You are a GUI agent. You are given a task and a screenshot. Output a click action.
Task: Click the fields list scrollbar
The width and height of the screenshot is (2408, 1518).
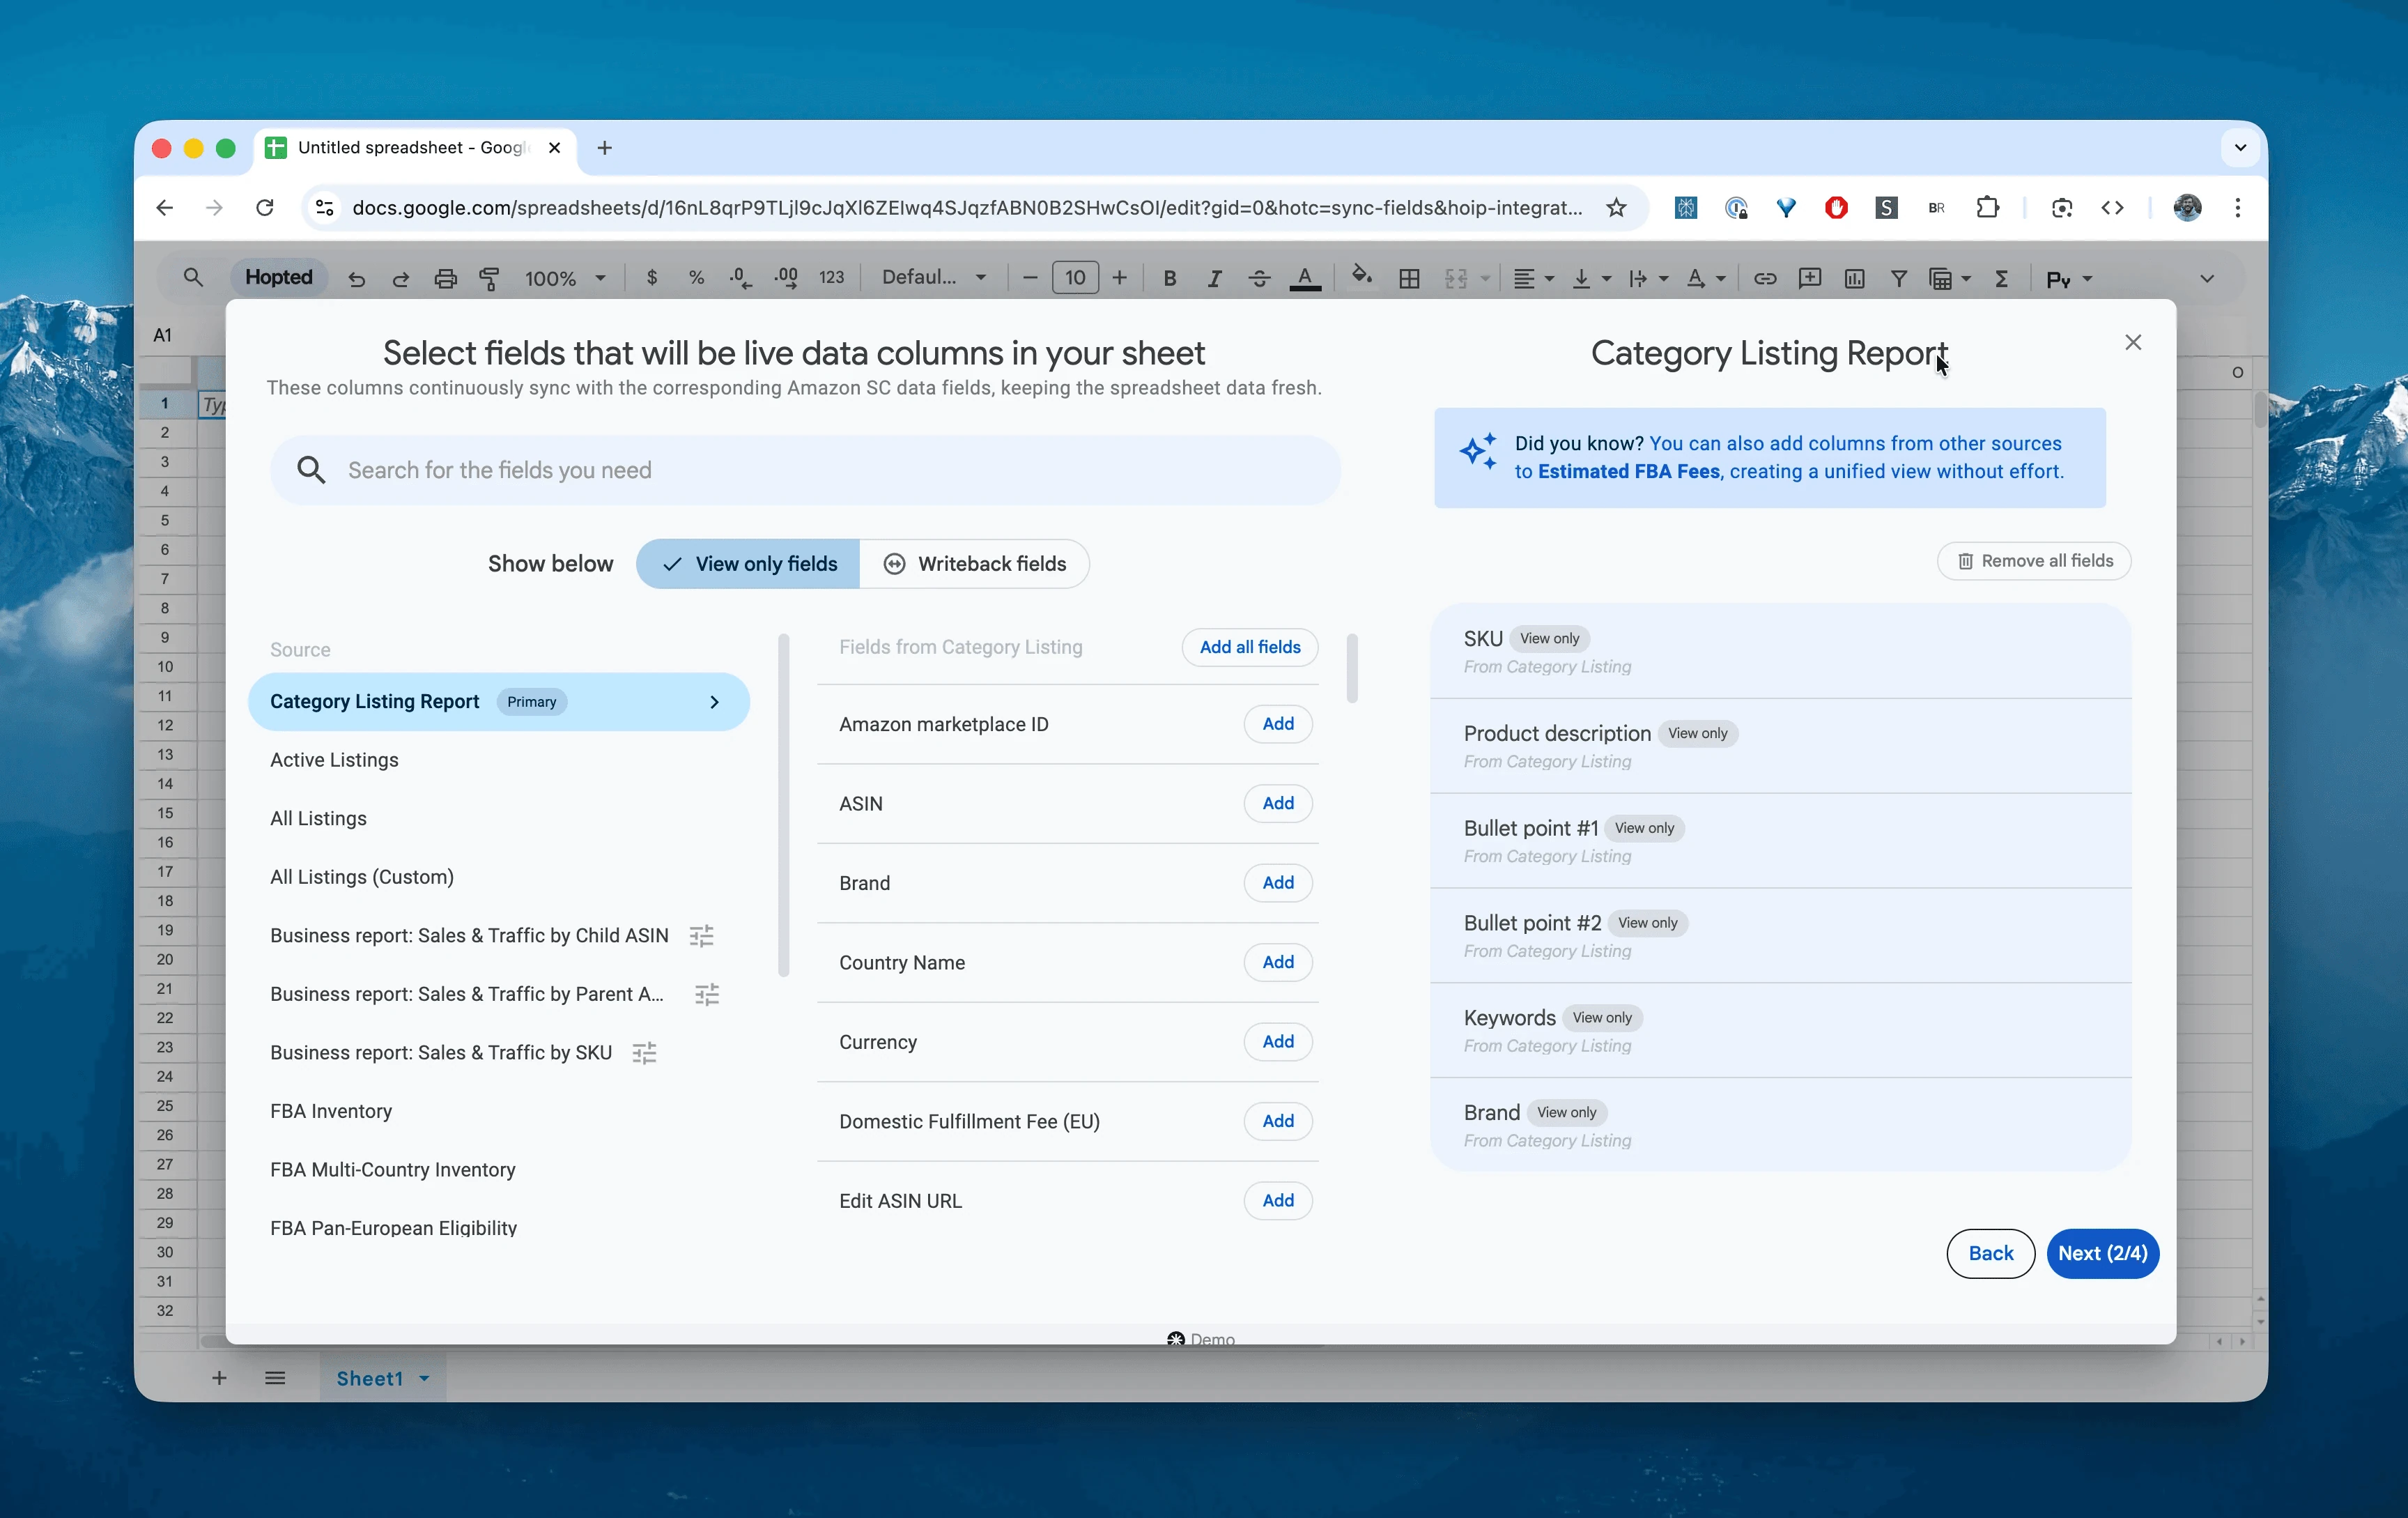pos(1352,668)
